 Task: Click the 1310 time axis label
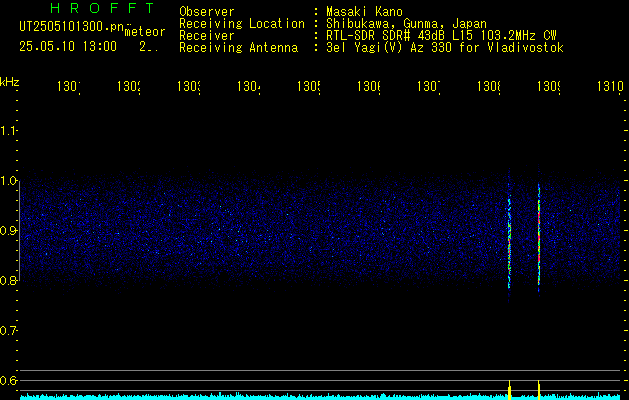[610, 86]
